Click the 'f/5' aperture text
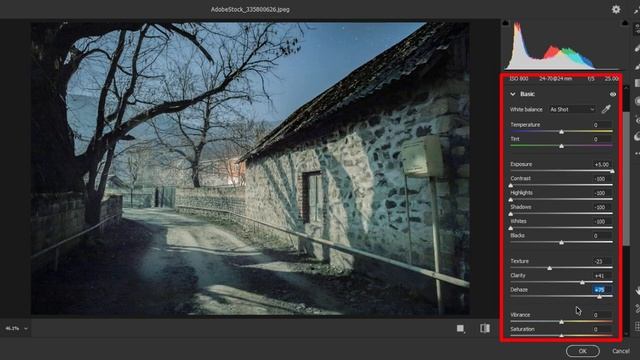The width and height of the screenshot is (640, 360). click(x=591, y=79)
